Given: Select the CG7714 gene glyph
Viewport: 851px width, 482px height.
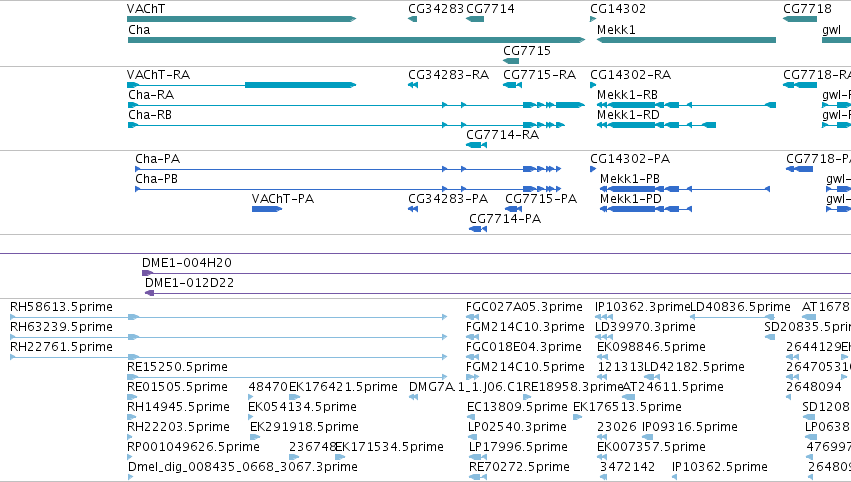Looking at the screenshot, I should (475, 19).
